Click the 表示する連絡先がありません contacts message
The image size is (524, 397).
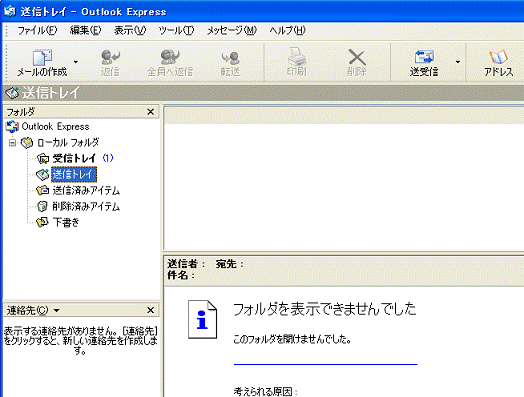click(x=81, y=341)
